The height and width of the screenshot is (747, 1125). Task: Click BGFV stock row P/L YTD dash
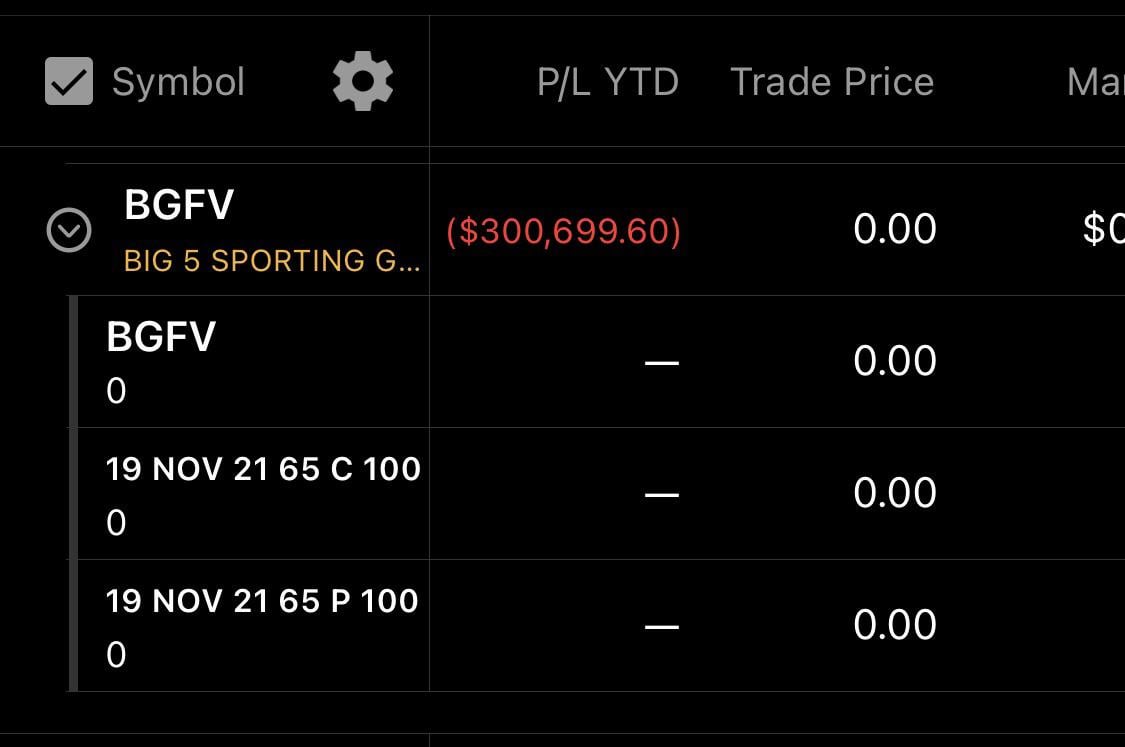click(x=662, y=362)
